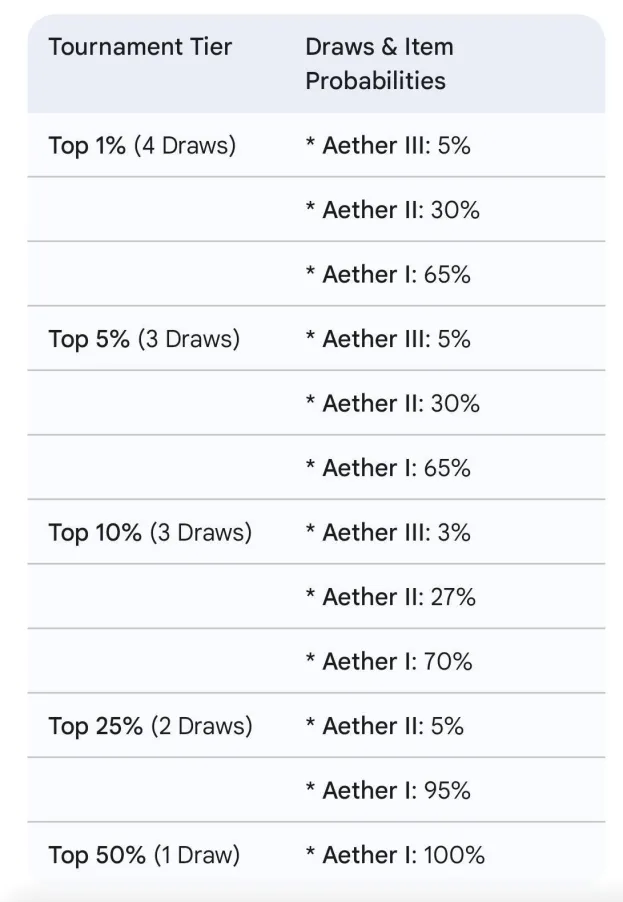Click the Draws & Item Probabilities header

[379, 63]
